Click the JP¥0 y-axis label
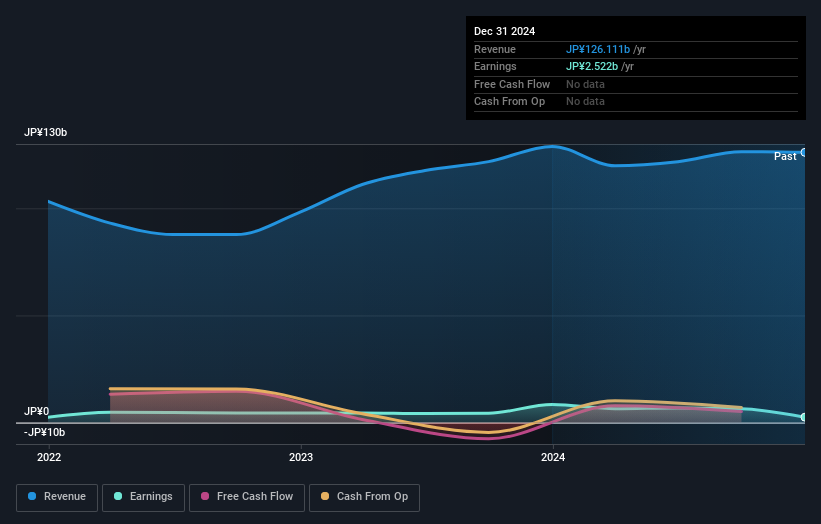This screenshot has width=821, height=524. pos(36,411)
